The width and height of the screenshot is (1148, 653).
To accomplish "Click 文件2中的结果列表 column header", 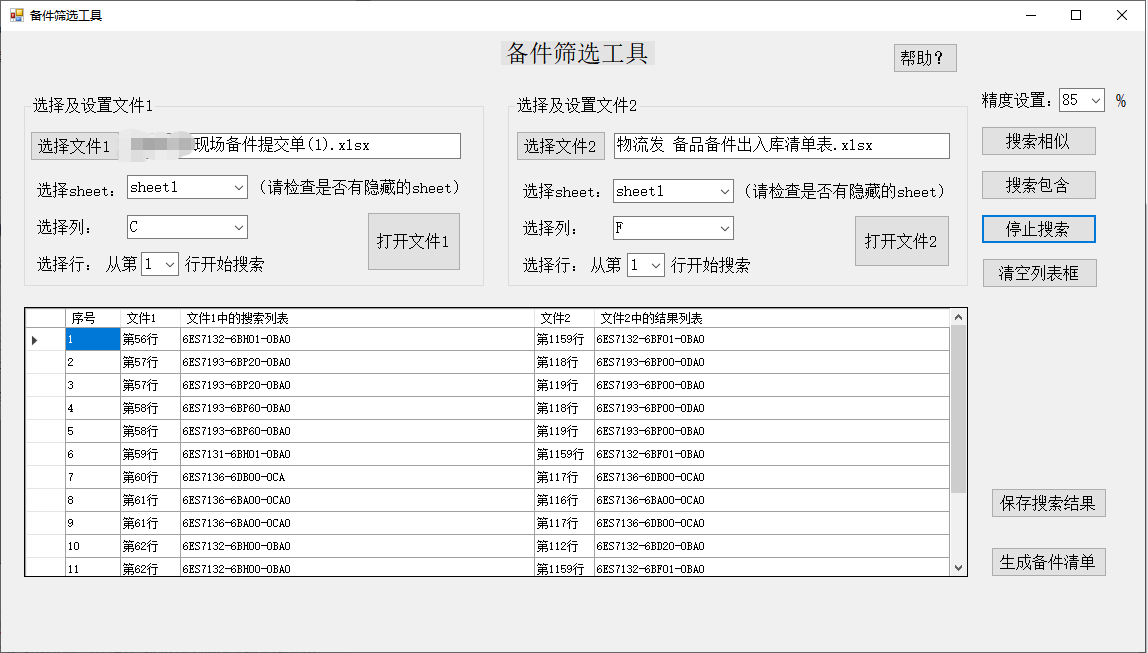I will [x=772, y=318].
